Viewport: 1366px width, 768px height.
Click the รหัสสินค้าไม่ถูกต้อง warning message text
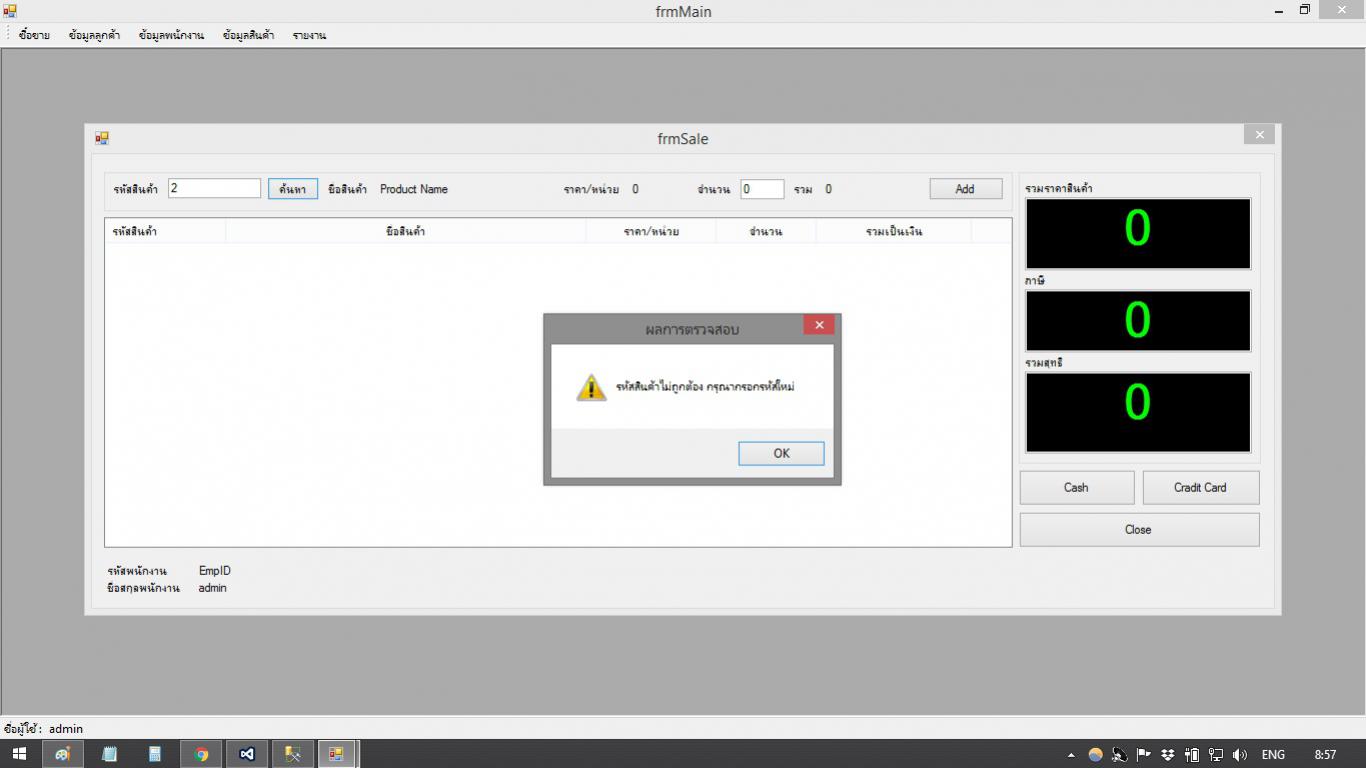point(705,387)
